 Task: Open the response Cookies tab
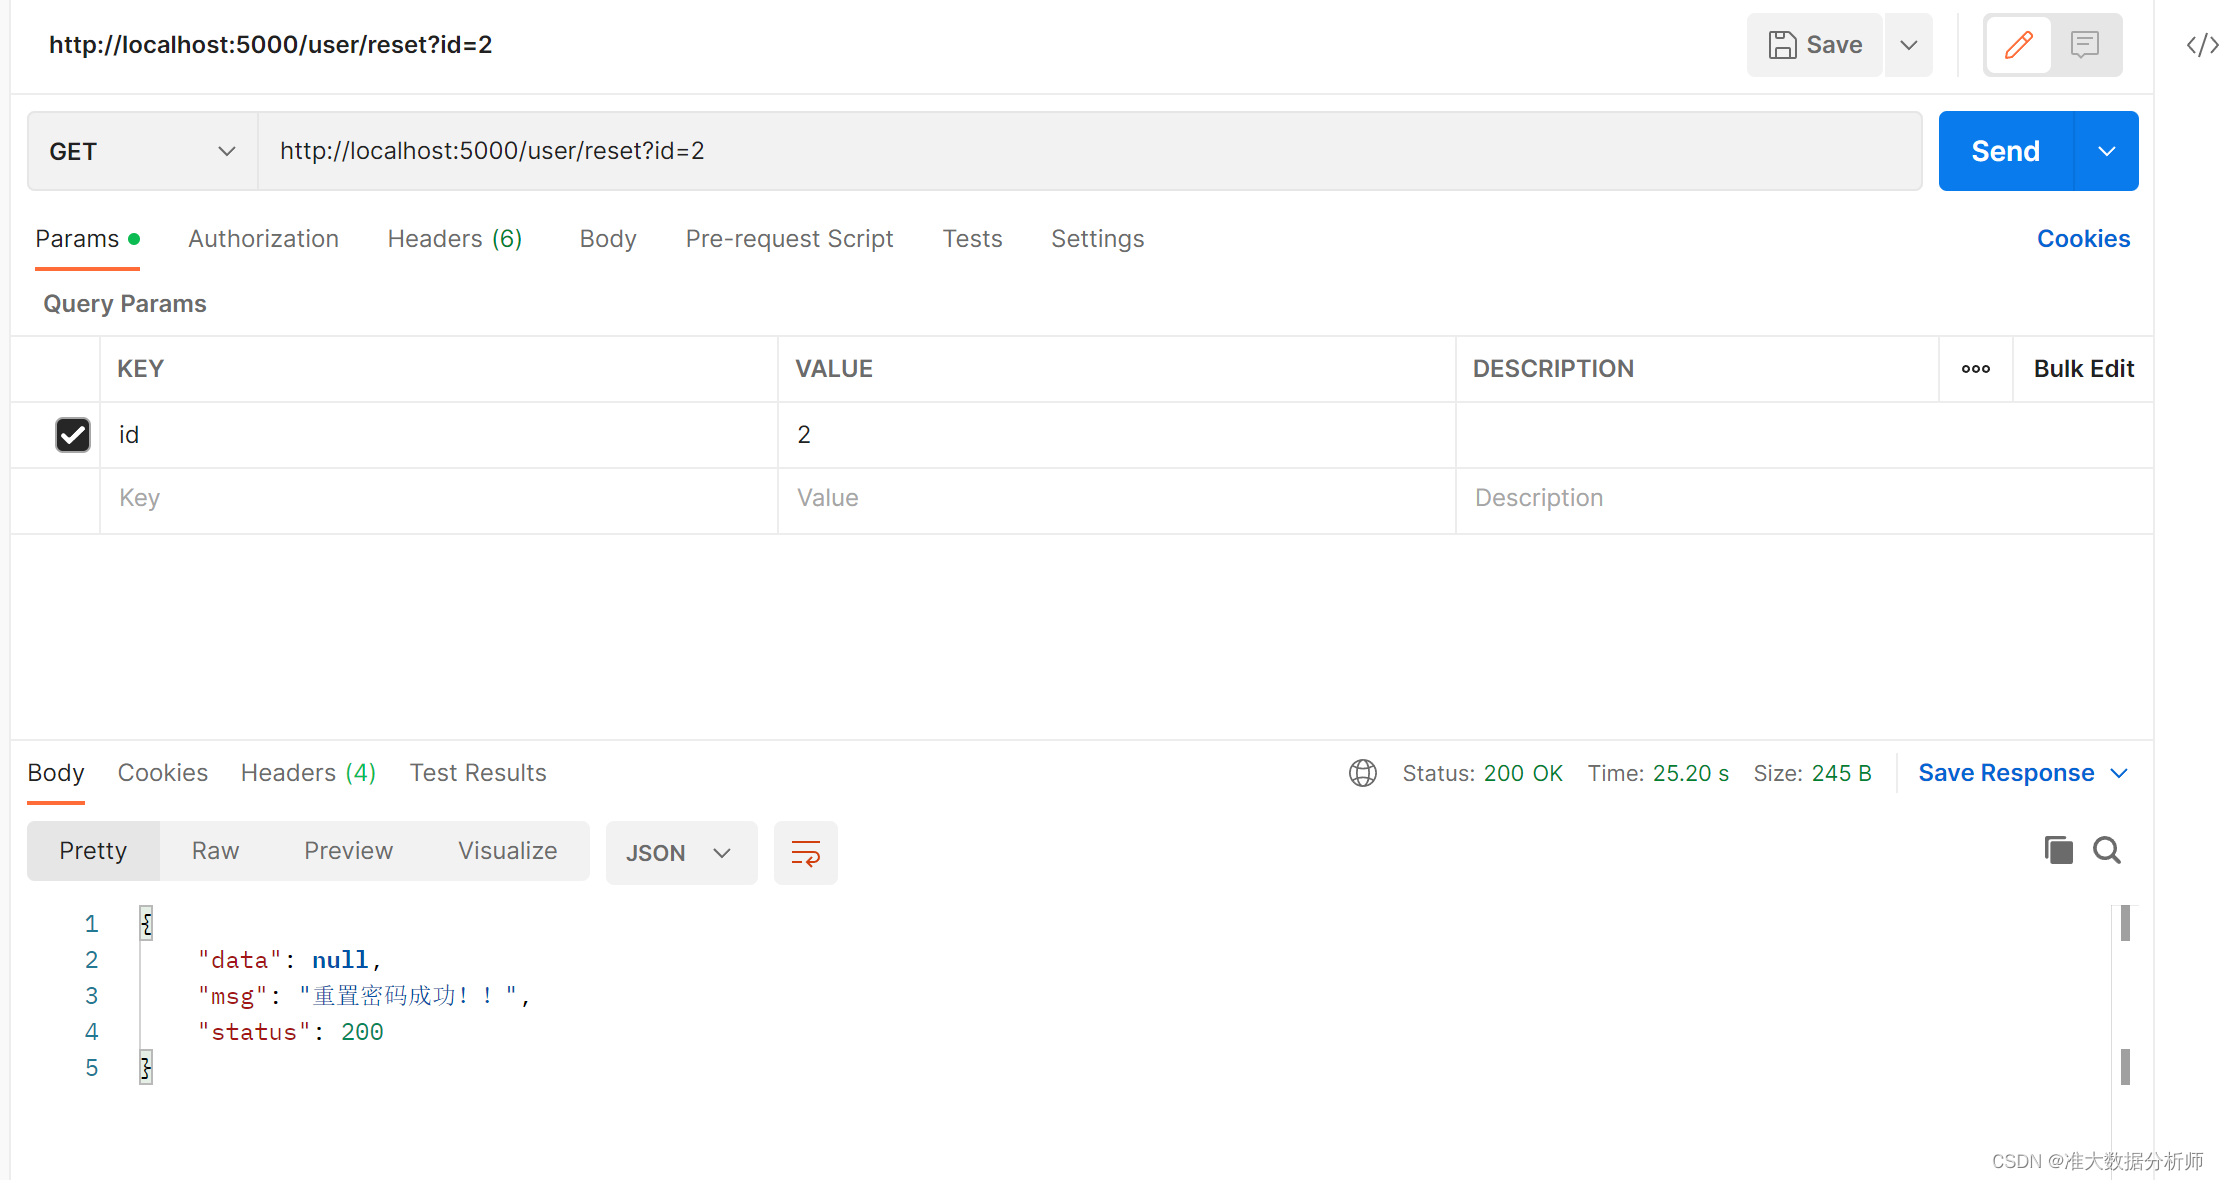coord(163,773)
